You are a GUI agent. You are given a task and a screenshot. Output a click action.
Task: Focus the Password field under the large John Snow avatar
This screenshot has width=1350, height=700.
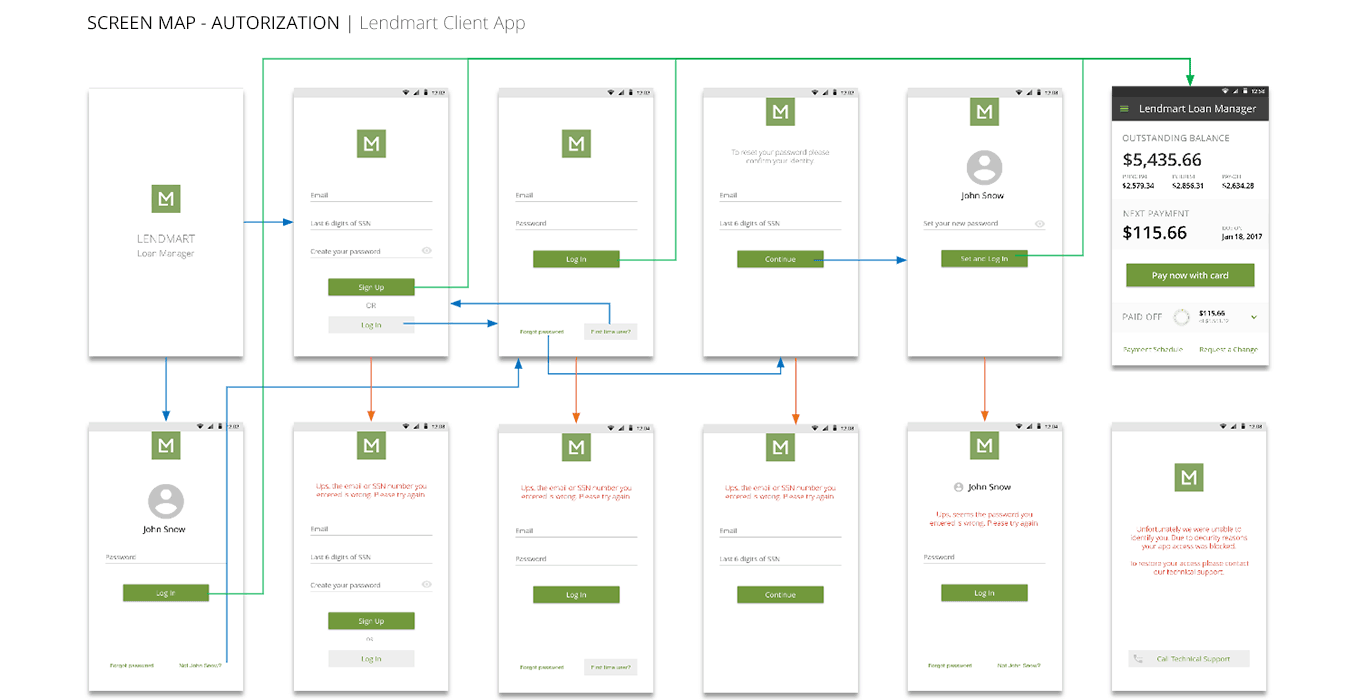pyautogui.click(x=166, y=558)
